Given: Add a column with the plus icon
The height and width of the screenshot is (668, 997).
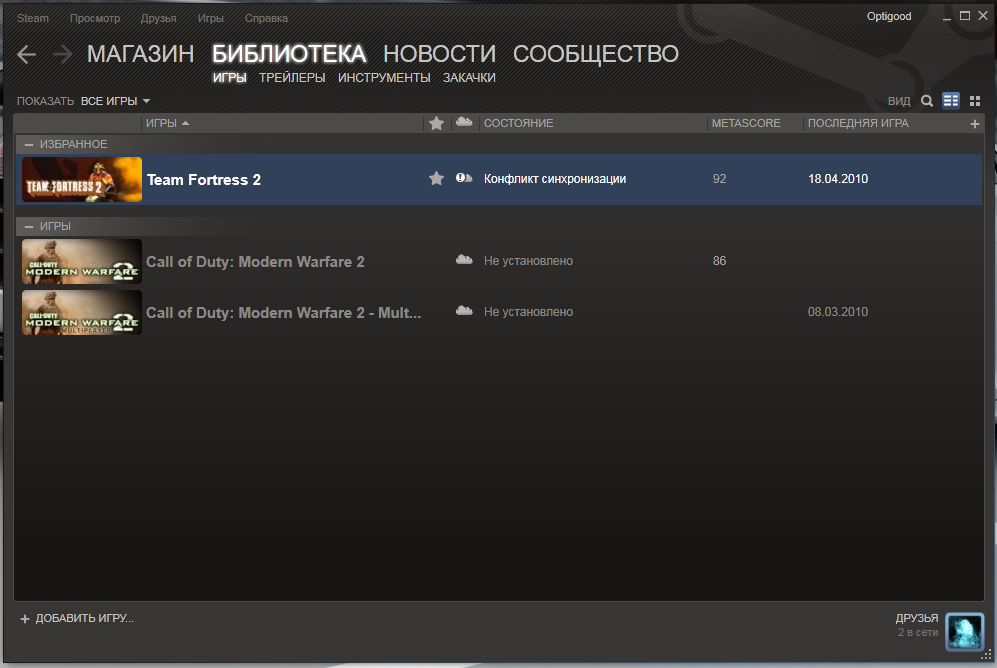Looking at the screenshot, I should 975,124.
